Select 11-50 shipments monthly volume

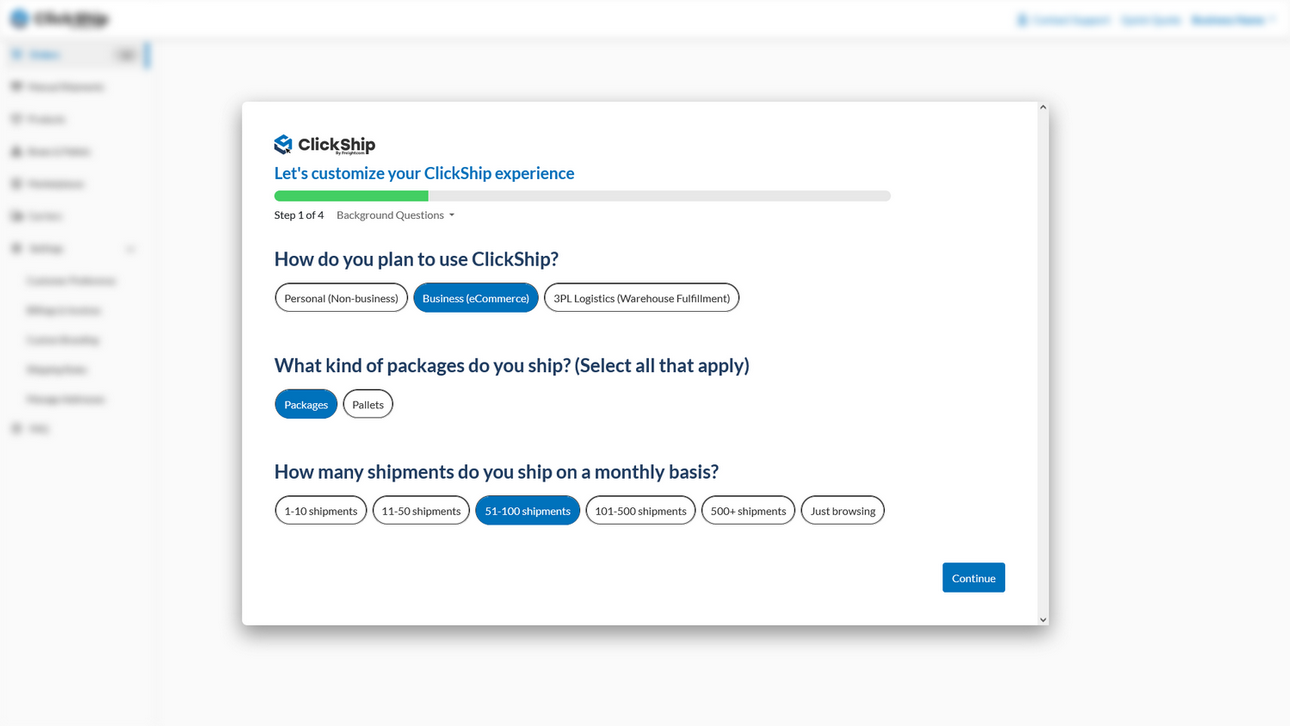click(x=421, y=510)
